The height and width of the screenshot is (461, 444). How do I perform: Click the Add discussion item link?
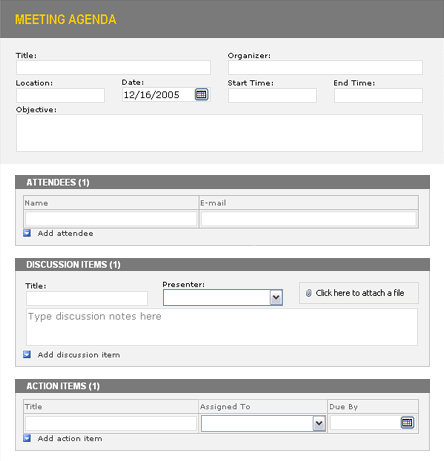(79, 355)
